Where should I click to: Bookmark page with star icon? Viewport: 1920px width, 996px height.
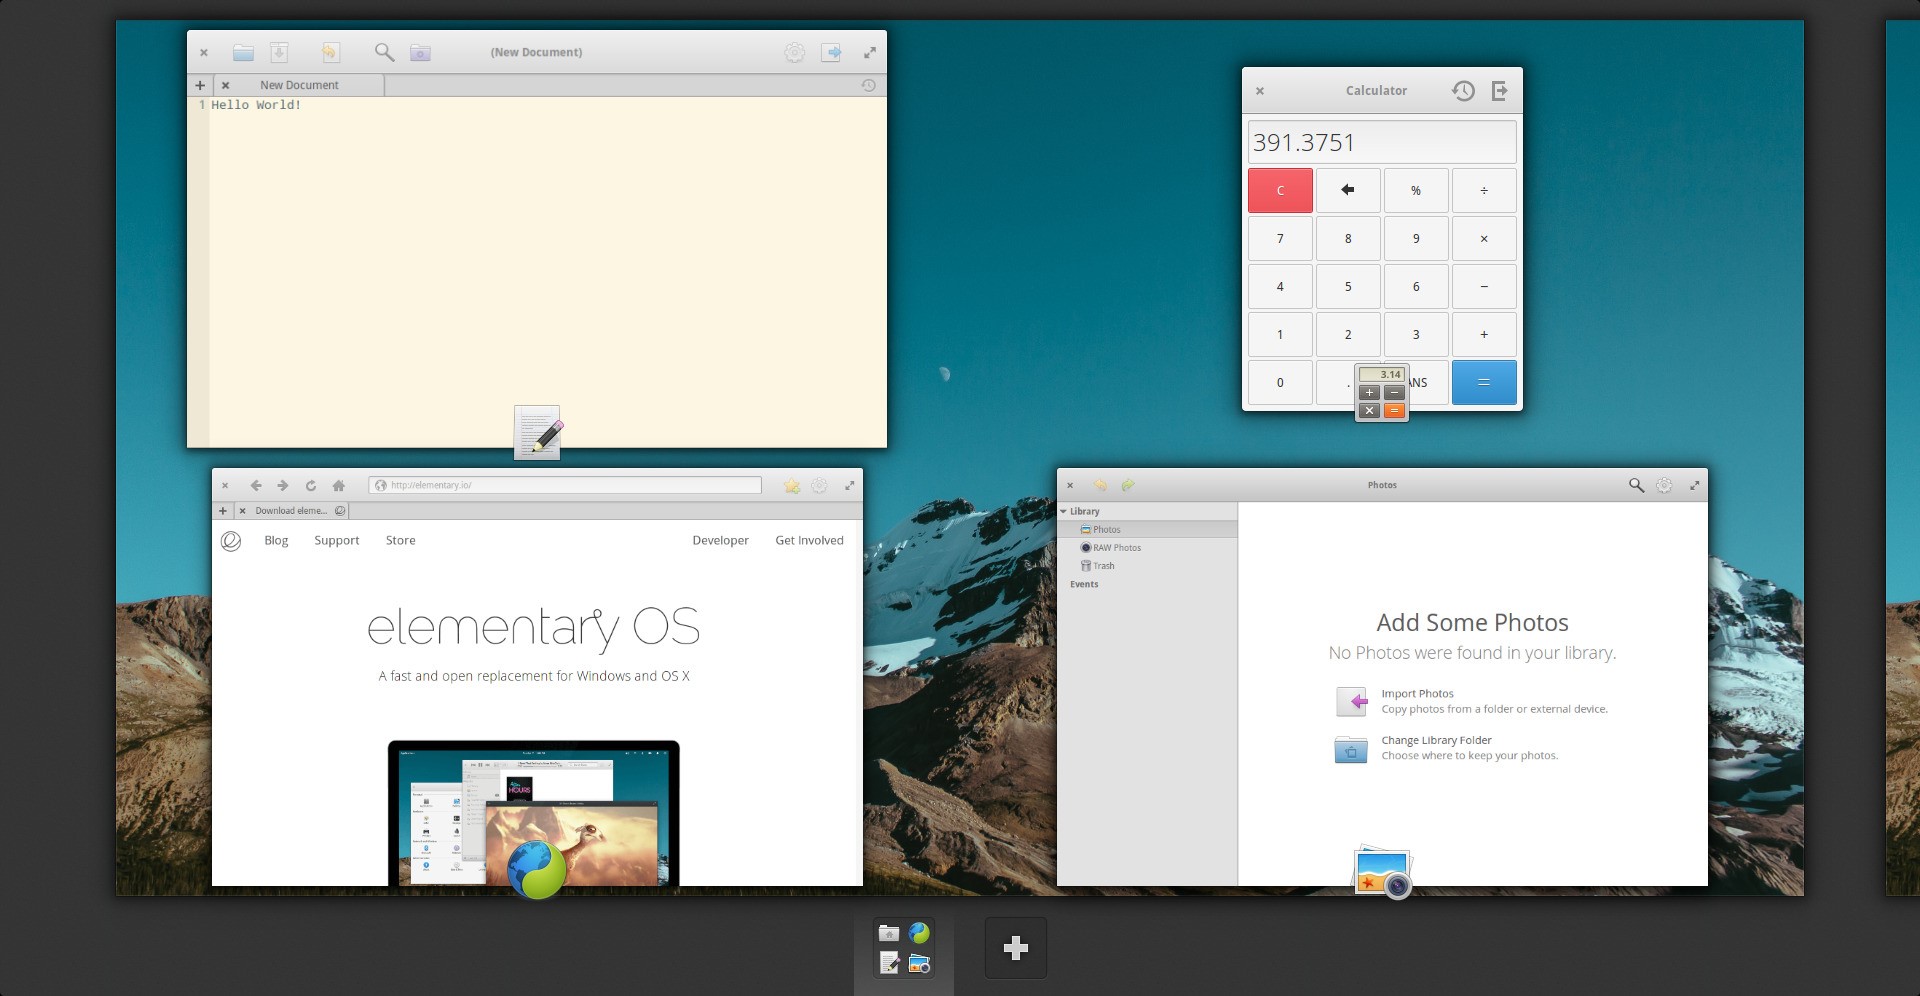[x=792, y=486]
